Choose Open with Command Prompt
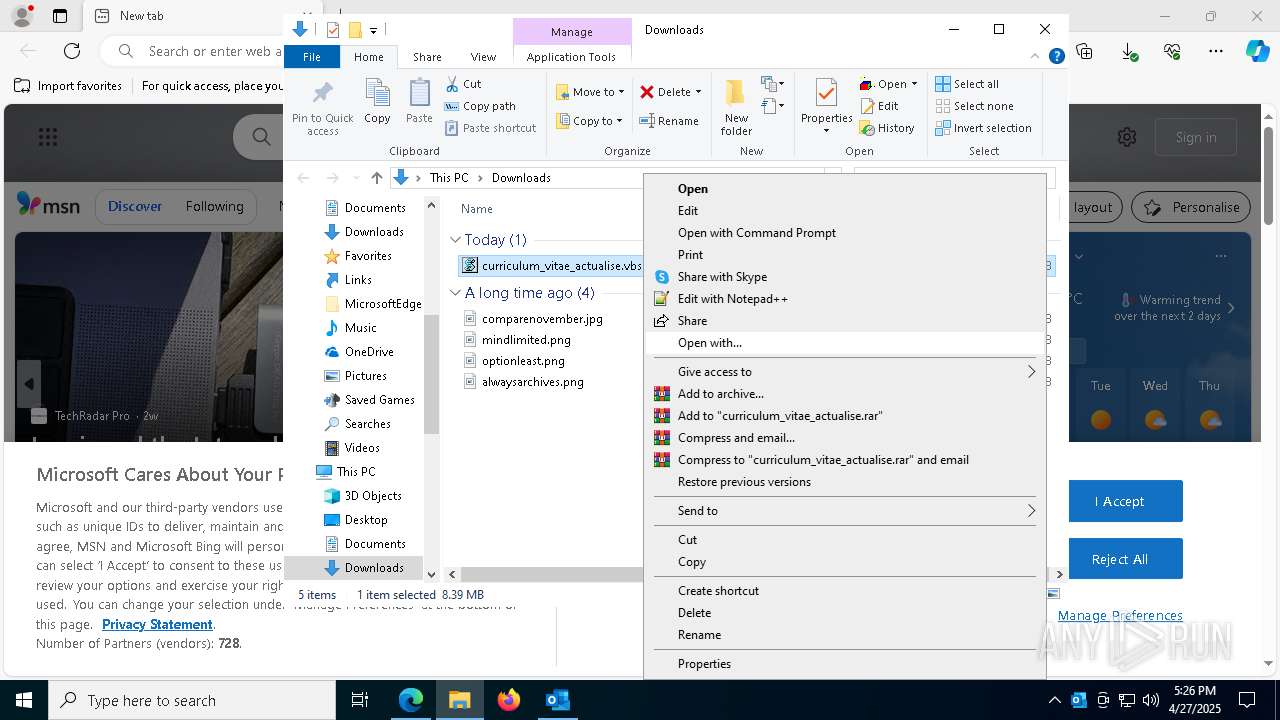 tap(845, 233)
